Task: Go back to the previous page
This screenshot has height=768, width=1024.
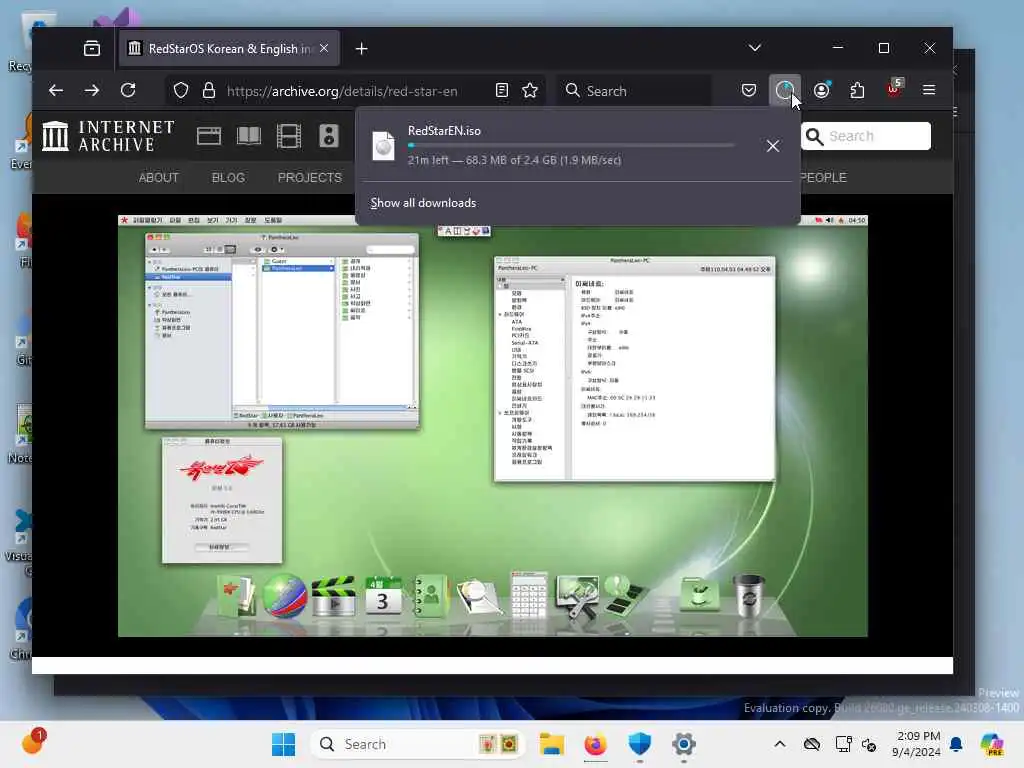Action: tap(56, 90)
